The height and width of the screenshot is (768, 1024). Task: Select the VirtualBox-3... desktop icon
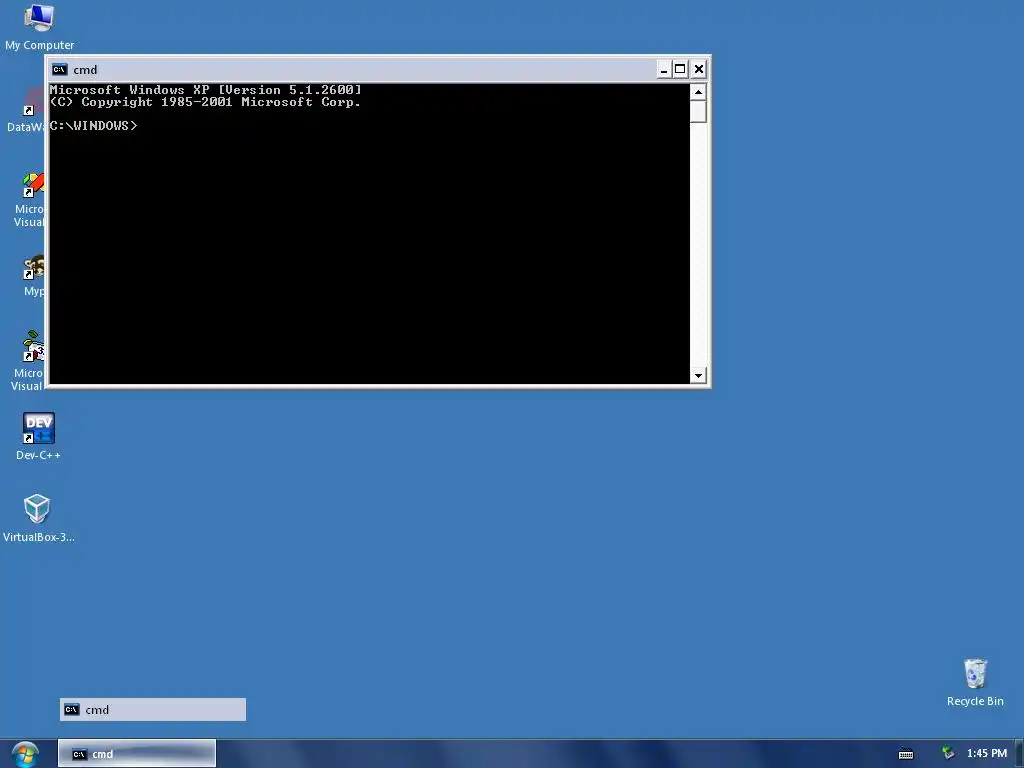[x=38, y=518]
